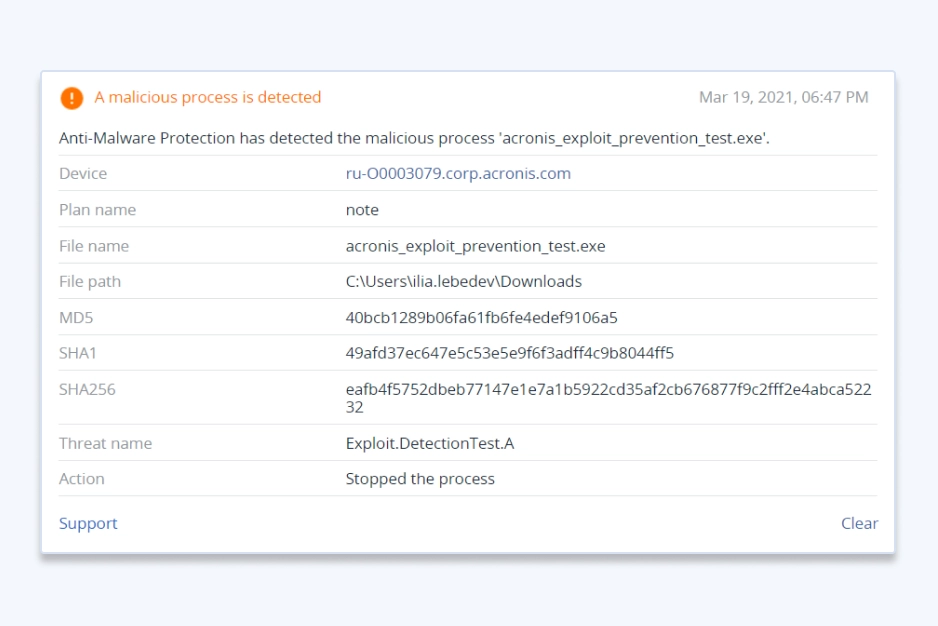Image resolution: width=938 pixels, height=626 pixels.
Task: Select the threat name Exploit.DetectionTest.A
Action: click(430, 443)
